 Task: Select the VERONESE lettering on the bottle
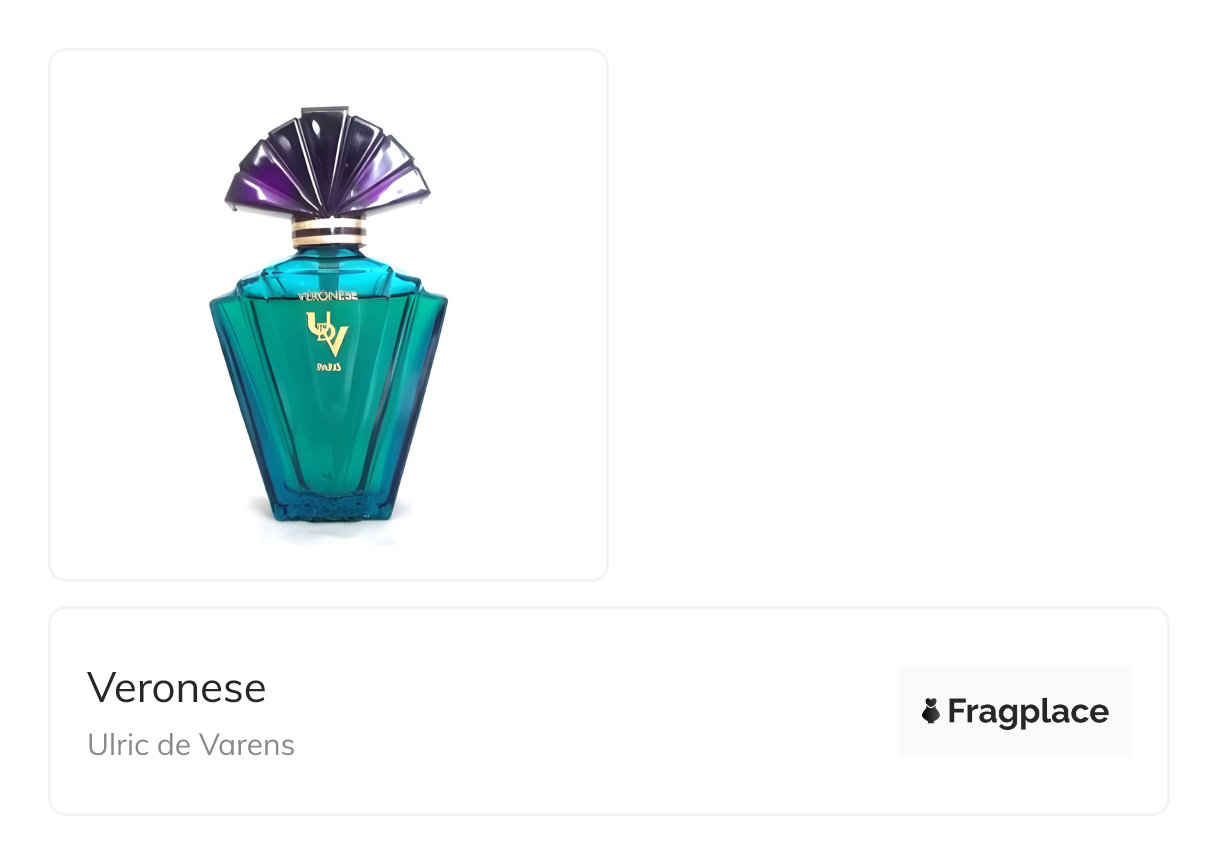(328, 296)
